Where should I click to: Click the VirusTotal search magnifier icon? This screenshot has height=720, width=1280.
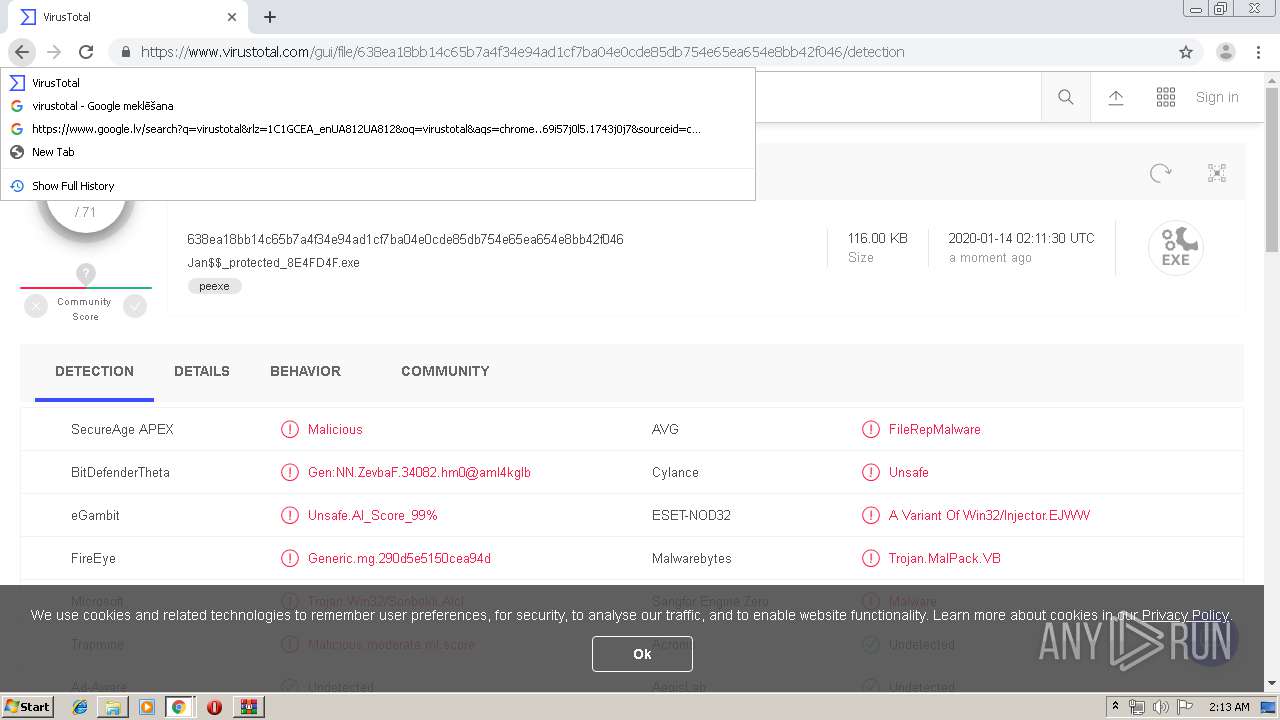1066,97
